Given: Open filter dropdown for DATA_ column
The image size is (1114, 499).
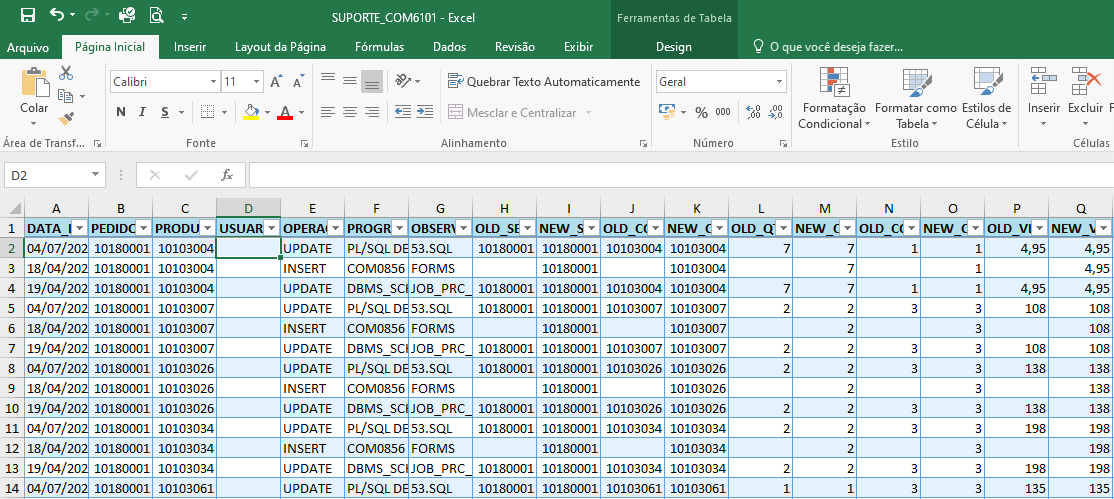Looking at the screenshot, I should [80, 228].
